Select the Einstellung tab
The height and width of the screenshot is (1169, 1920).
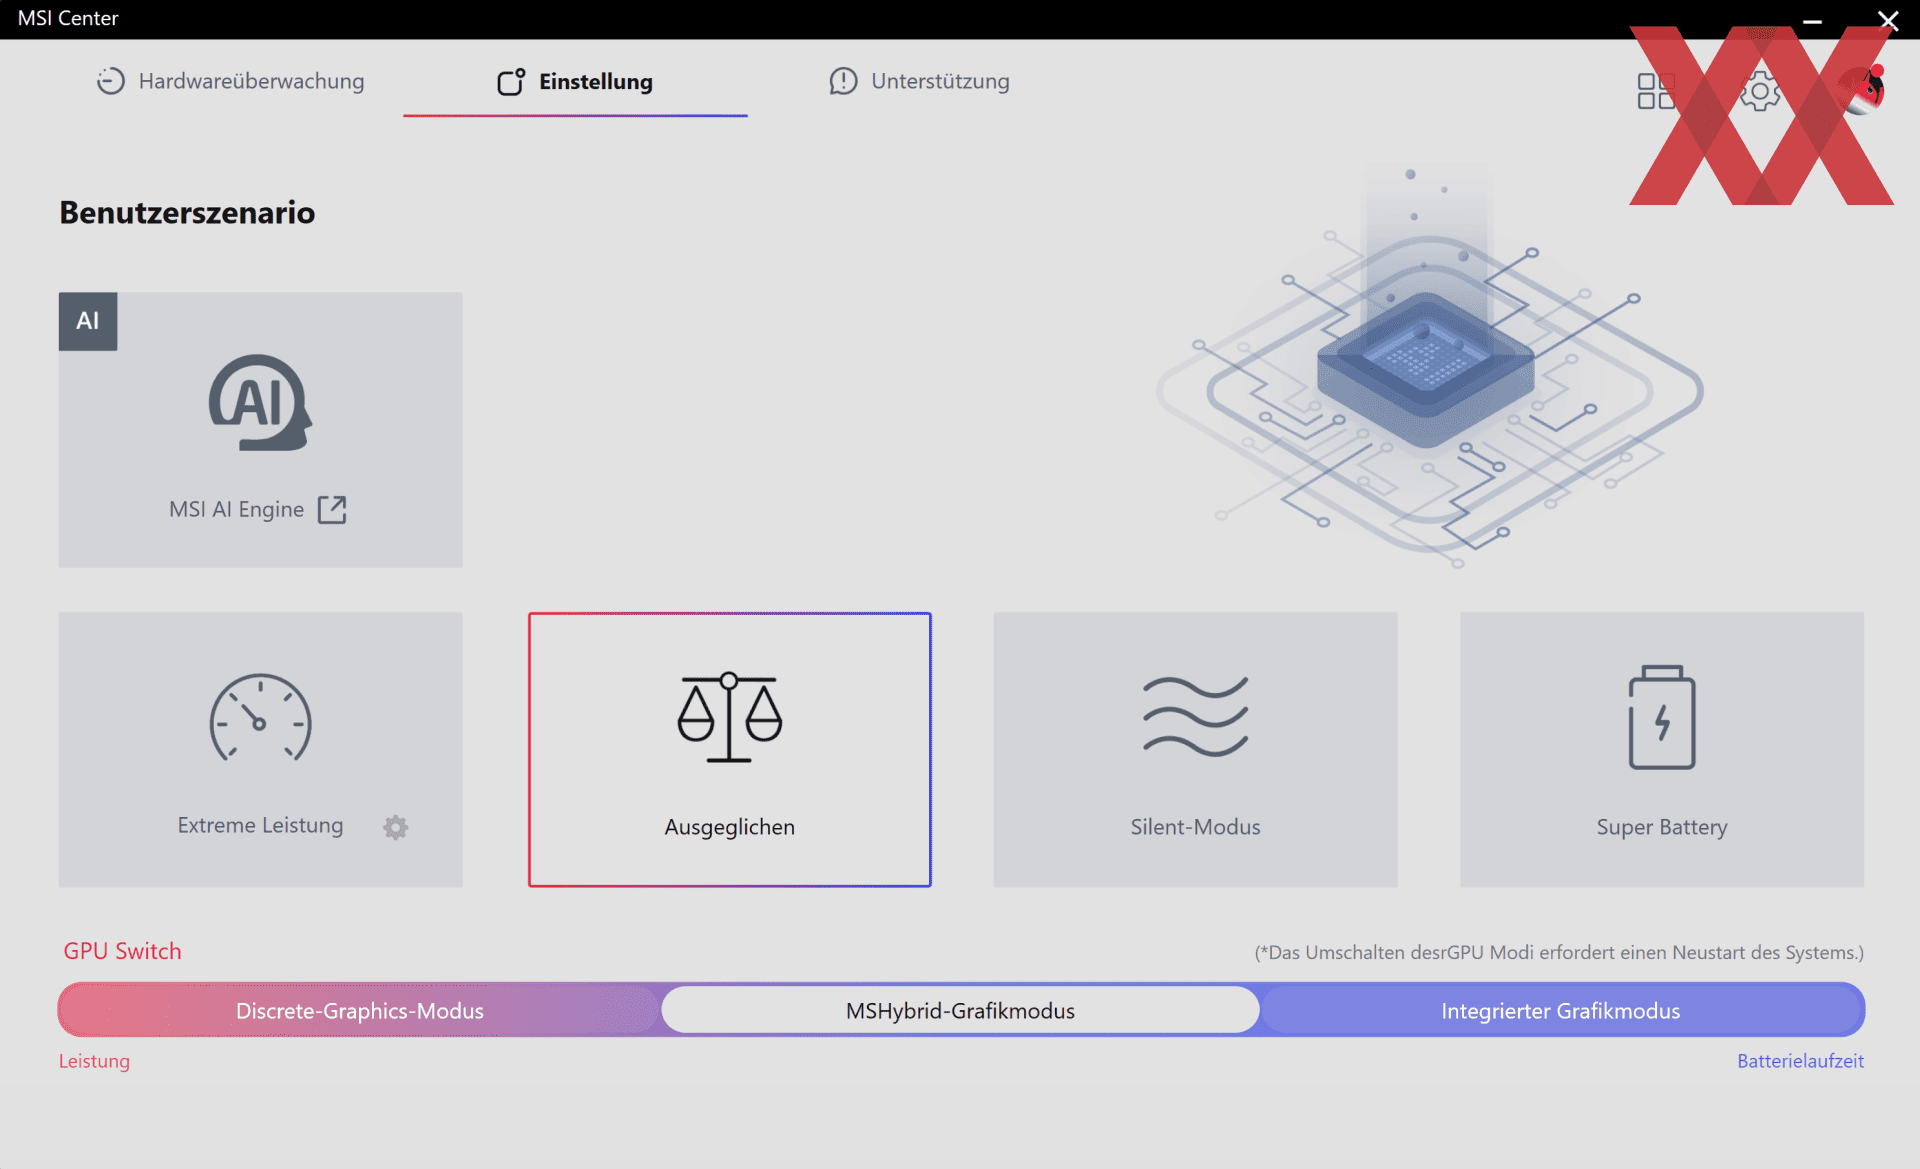575,82
